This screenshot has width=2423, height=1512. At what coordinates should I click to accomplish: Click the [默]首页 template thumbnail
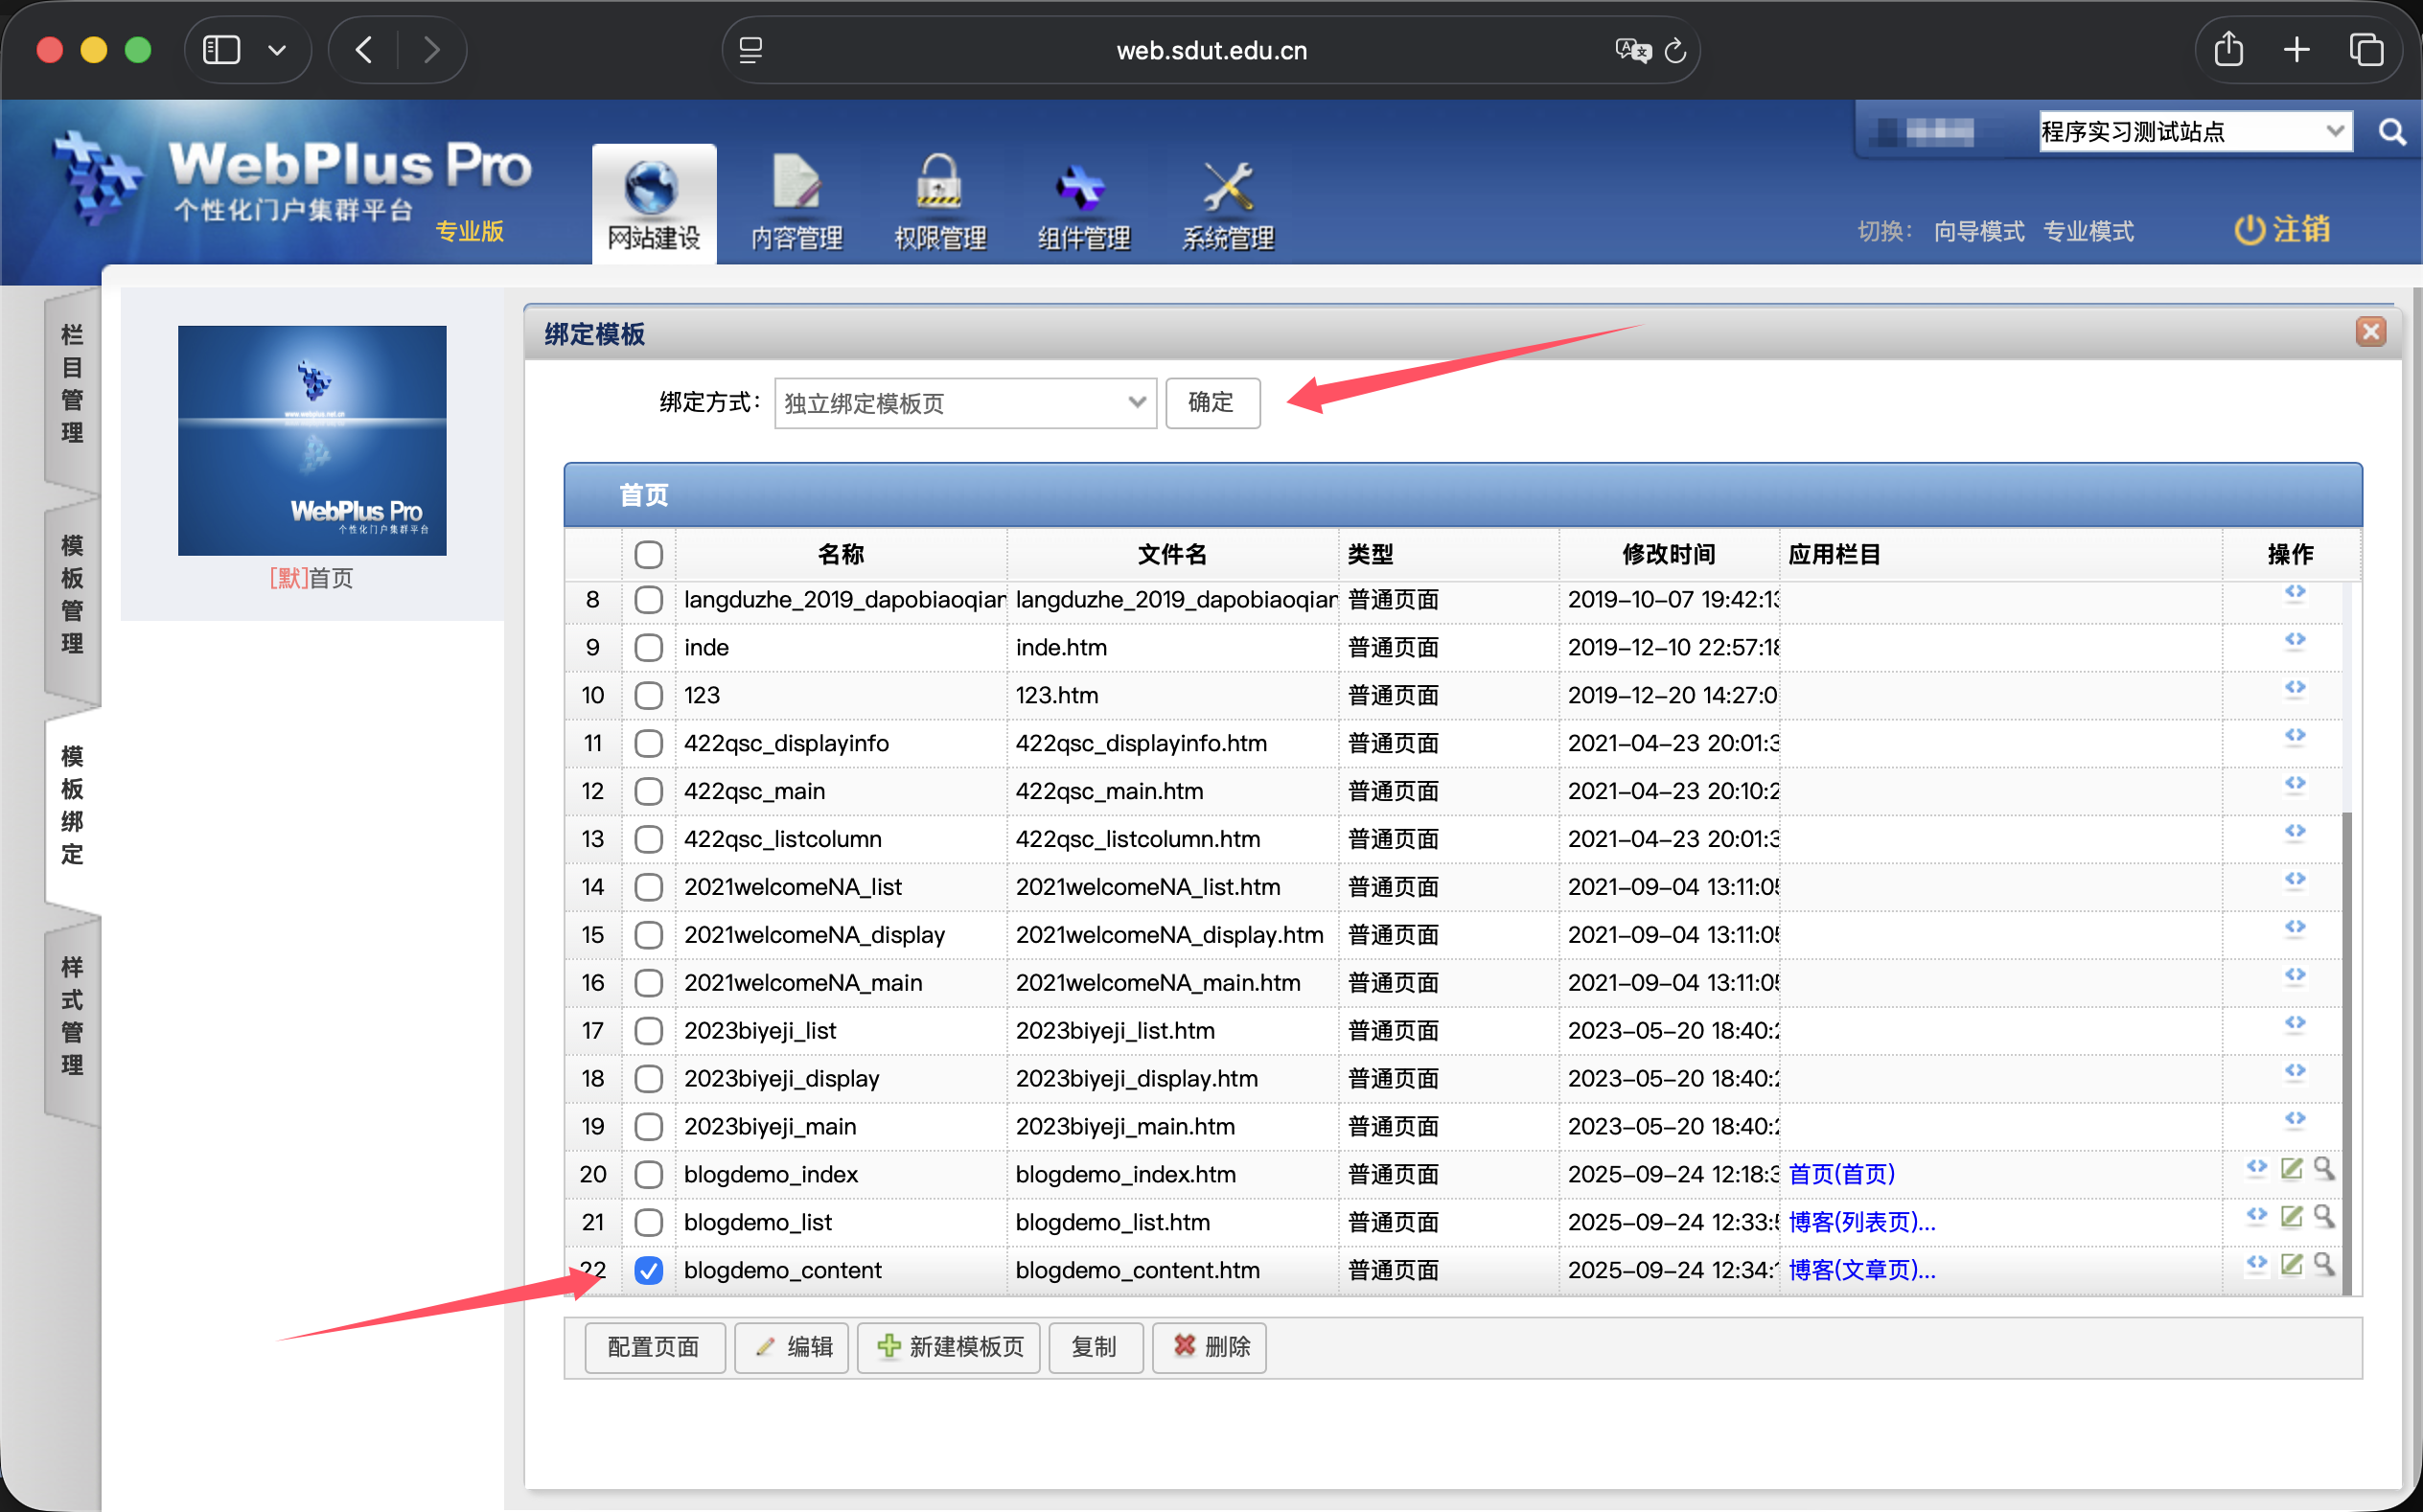(311, 440)
